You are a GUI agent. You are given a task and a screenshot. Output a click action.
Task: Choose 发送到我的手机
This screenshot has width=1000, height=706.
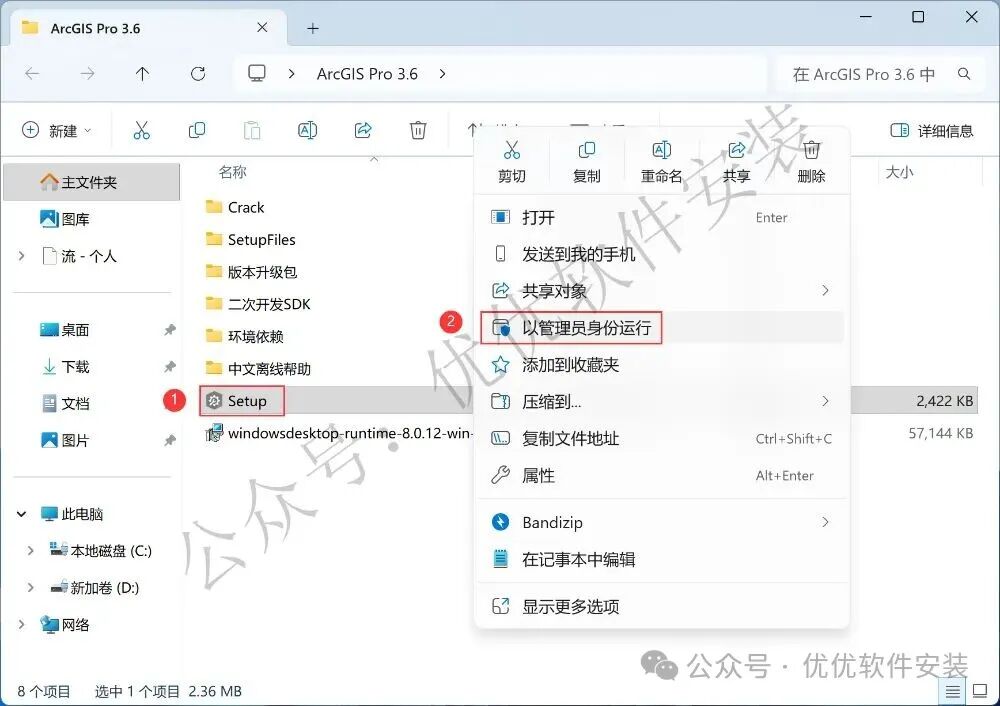[662, 254]
